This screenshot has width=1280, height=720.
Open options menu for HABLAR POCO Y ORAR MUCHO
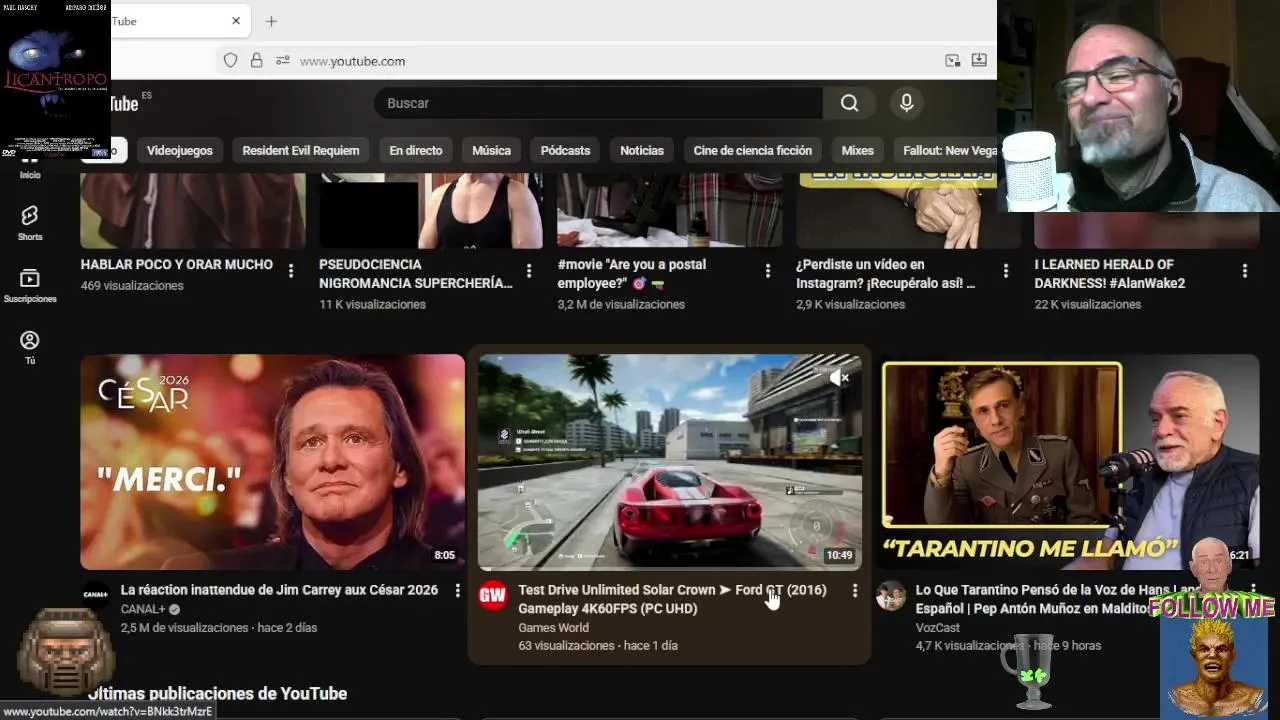pyautogui.click(x=291, y=271)
